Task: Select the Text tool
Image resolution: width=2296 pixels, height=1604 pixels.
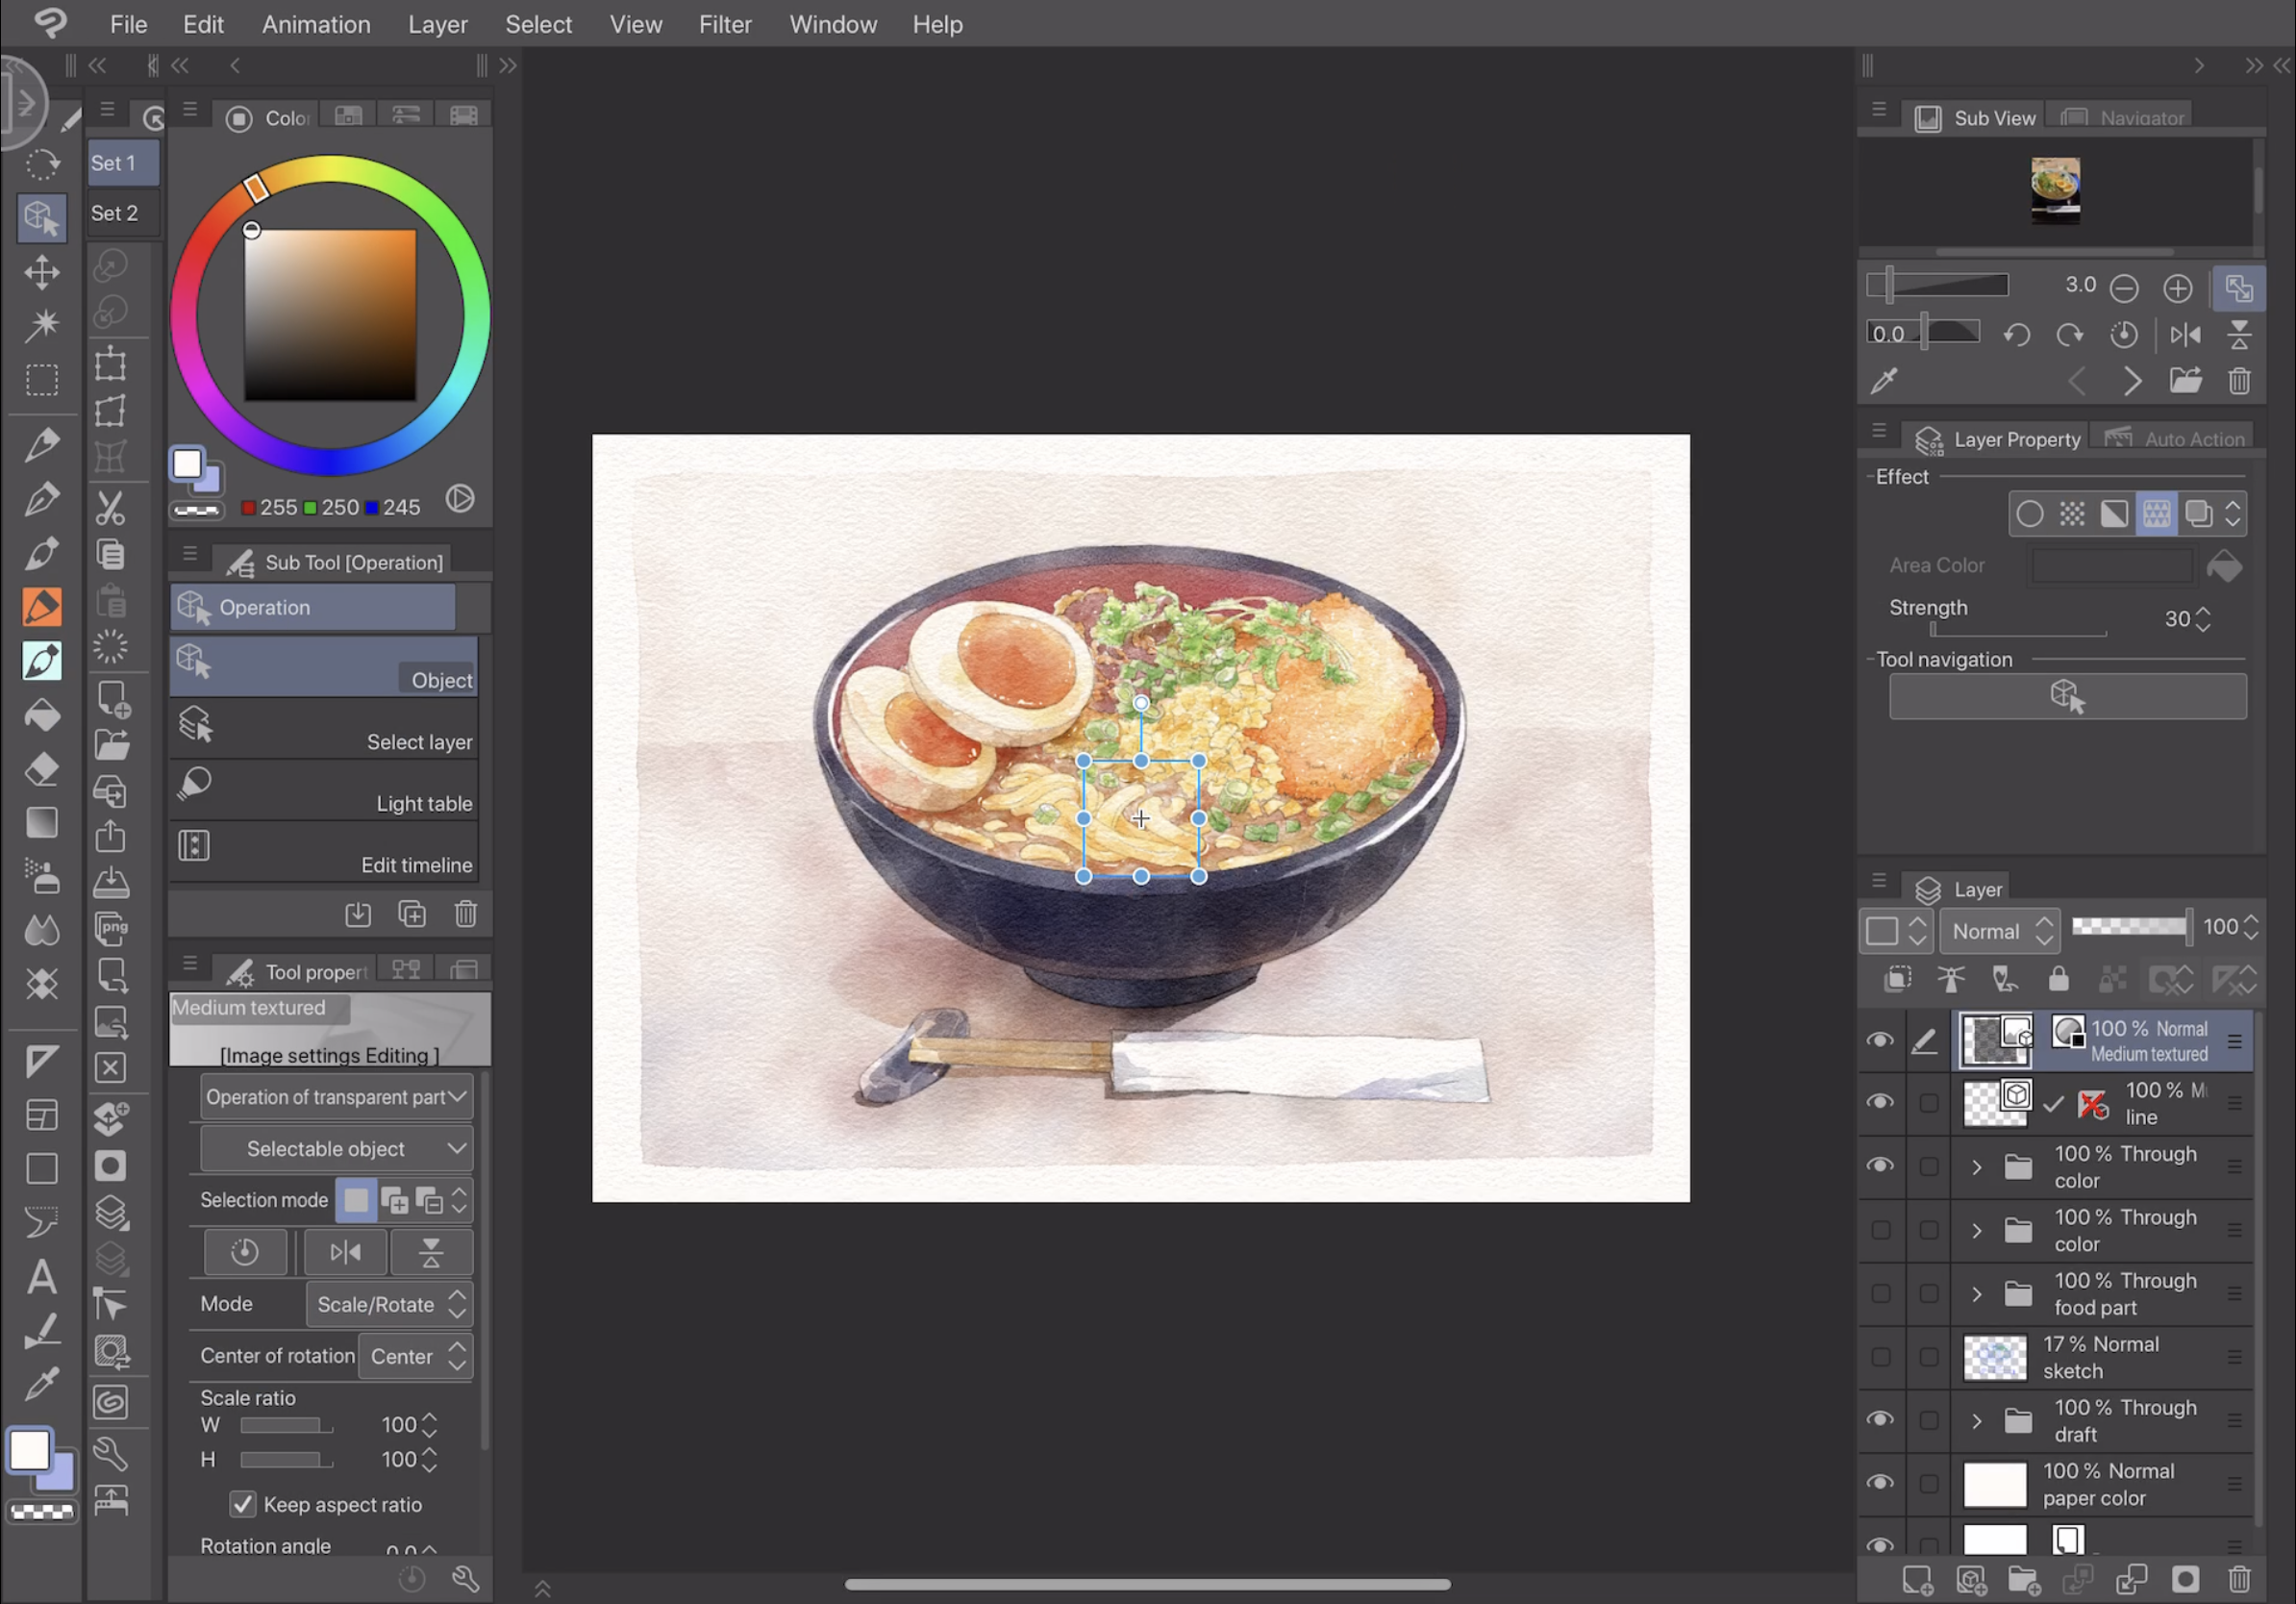Action: point(42,1276)
